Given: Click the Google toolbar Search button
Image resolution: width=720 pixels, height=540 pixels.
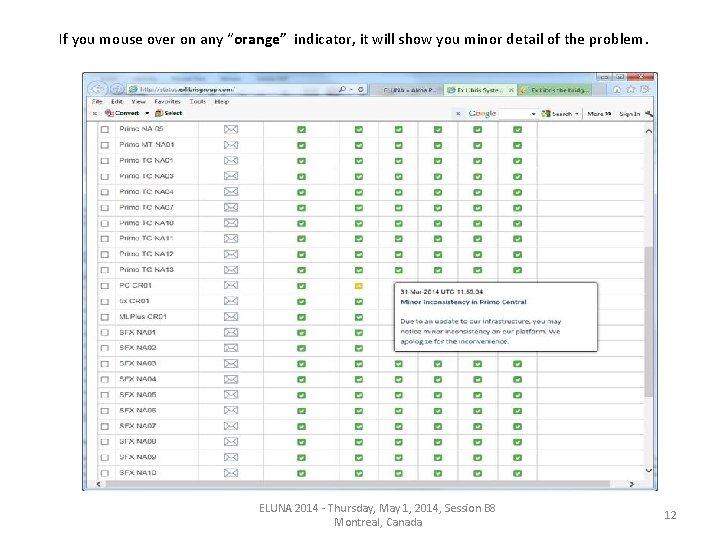Looking at the screenshot, I should (x=557, y=113).
